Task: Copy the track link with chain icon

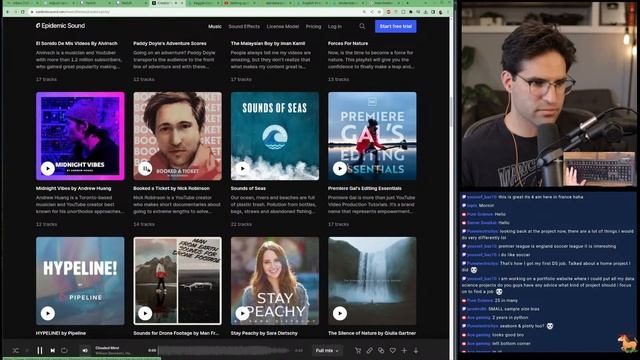Action: [369, 350]
